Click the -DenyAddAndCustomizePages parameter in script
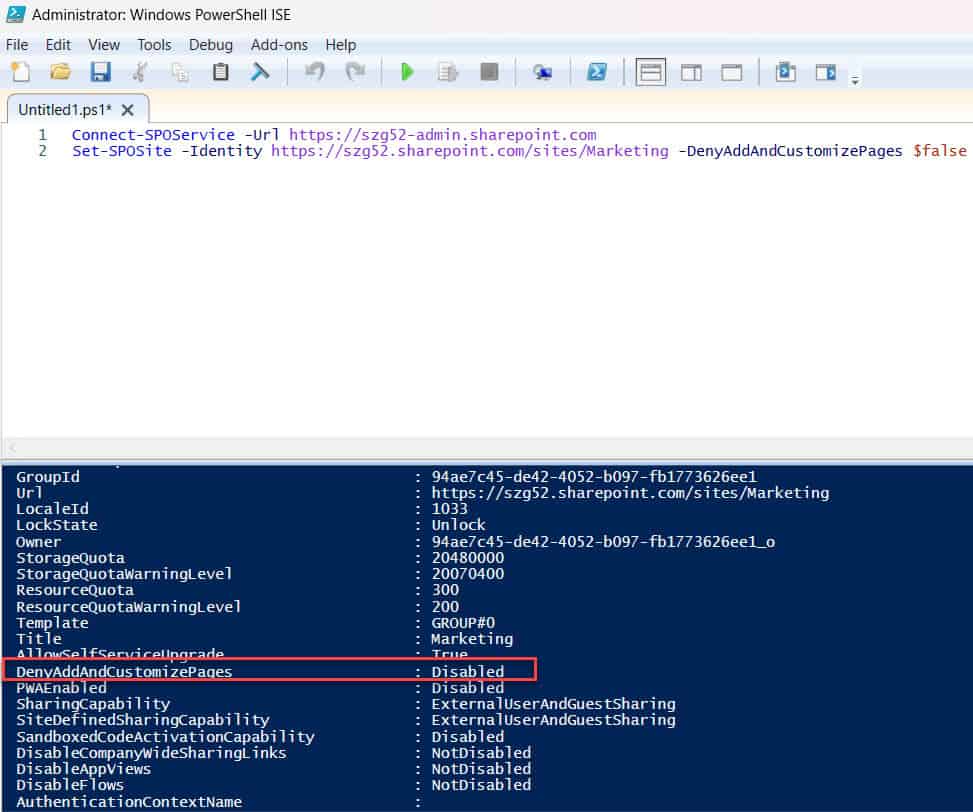 pyautogui.click(x=790, y=151)
